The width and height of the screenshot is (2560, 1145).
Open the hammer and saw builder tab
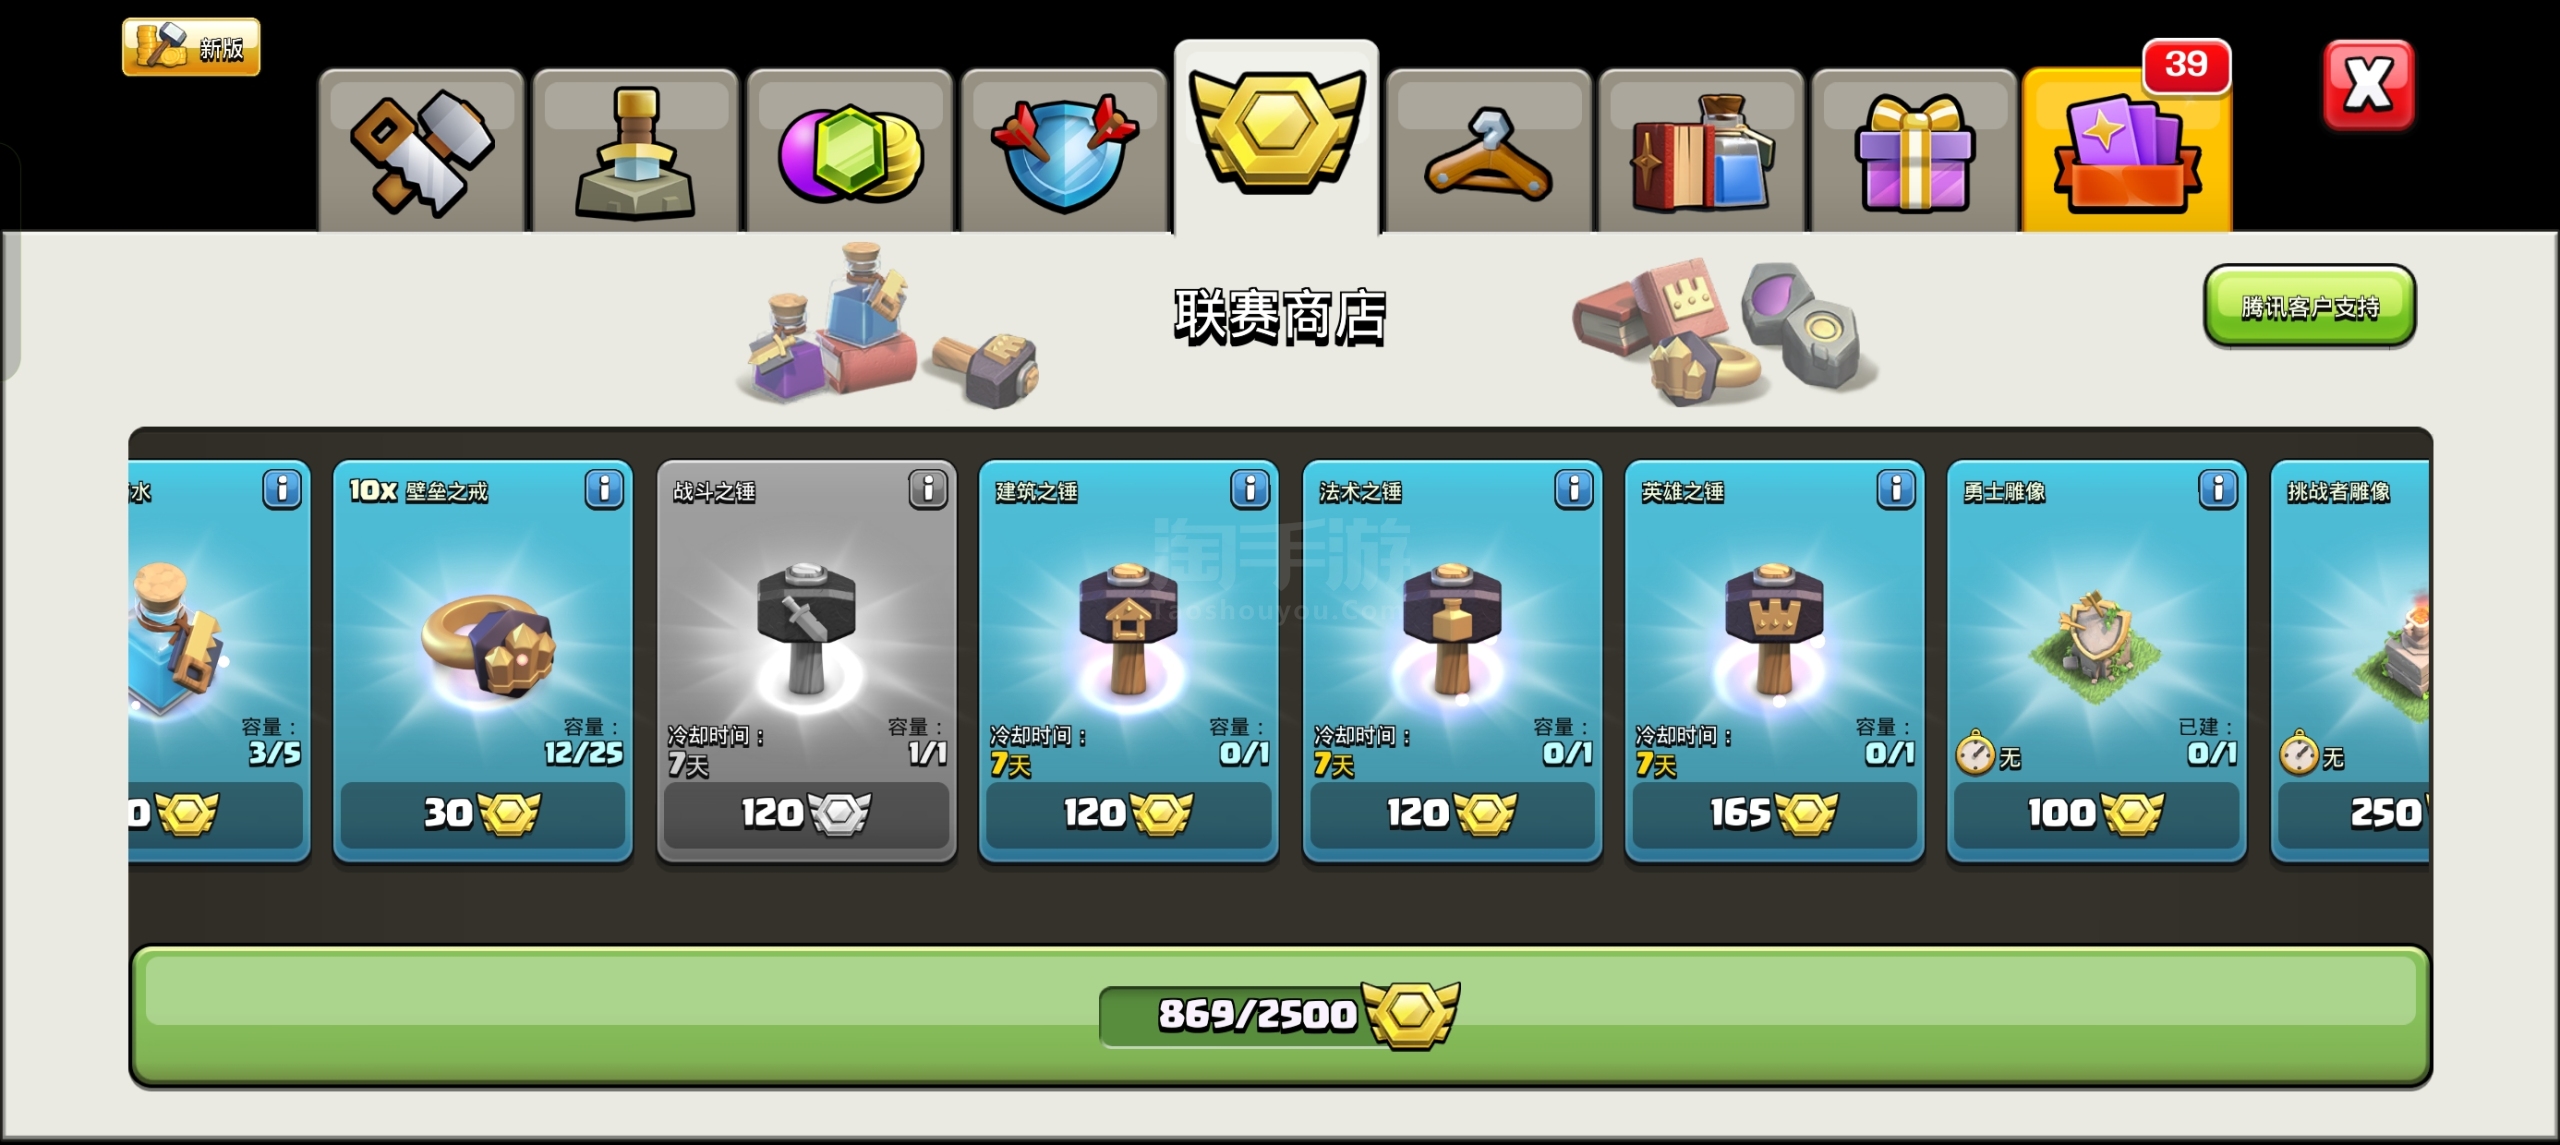coord(421,150)
